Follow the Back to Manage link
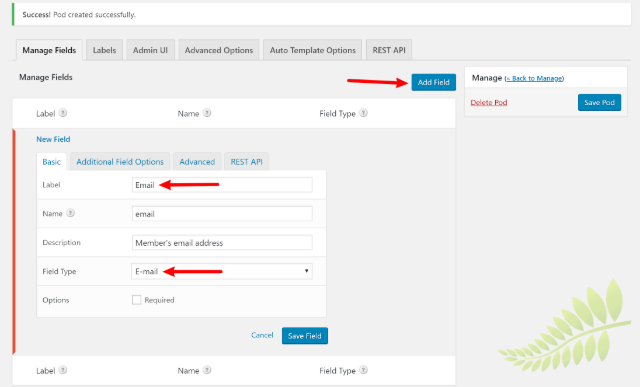This screenshot has height=387, width=640. (534, 78)
